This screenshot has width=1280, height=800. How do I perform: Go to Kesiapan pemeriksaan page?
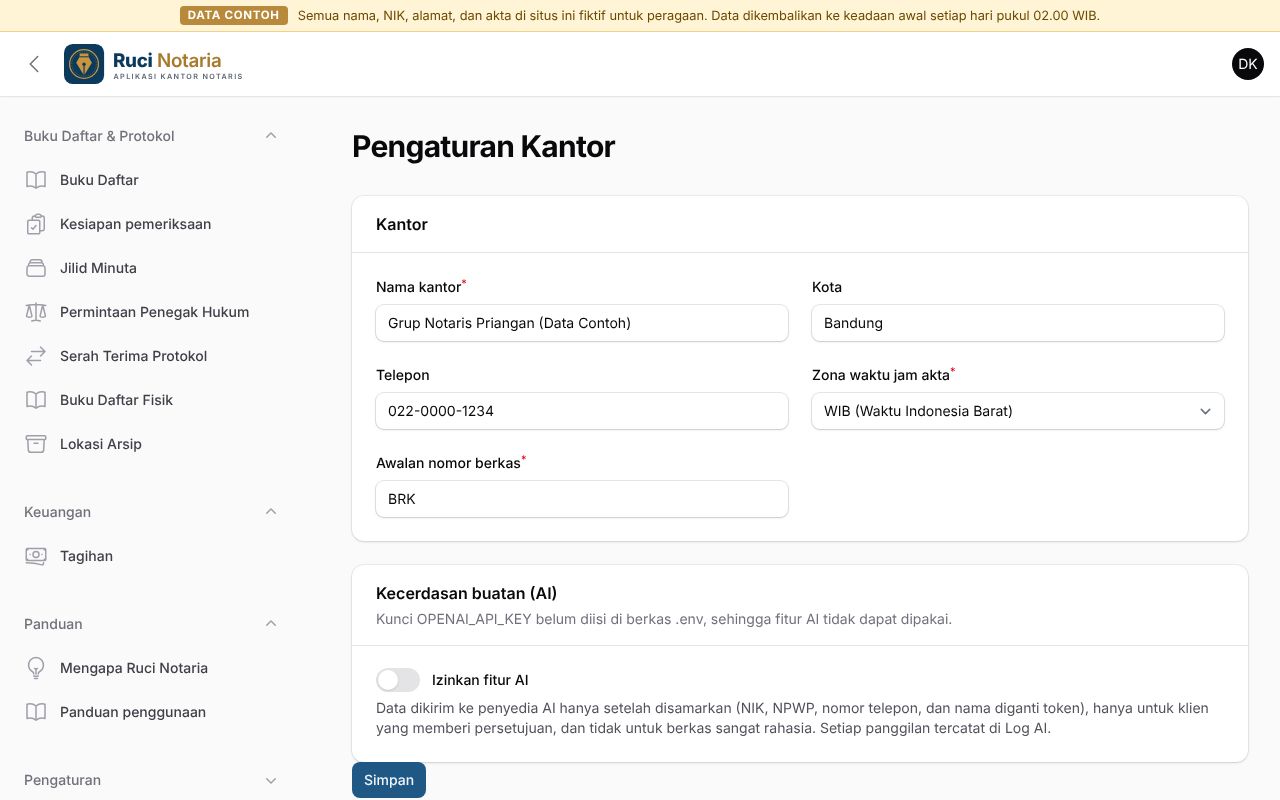(152, 224)
